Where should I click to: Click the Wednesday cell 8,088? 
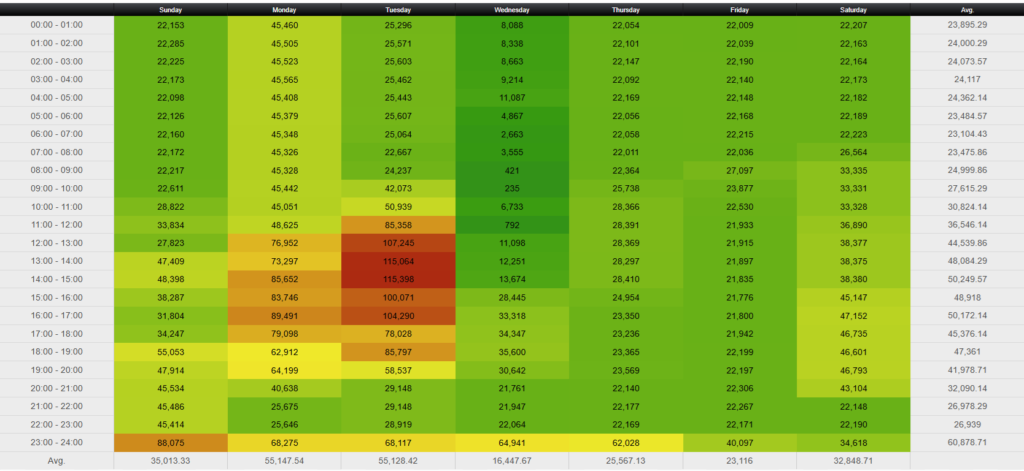[x=512, y=25]
